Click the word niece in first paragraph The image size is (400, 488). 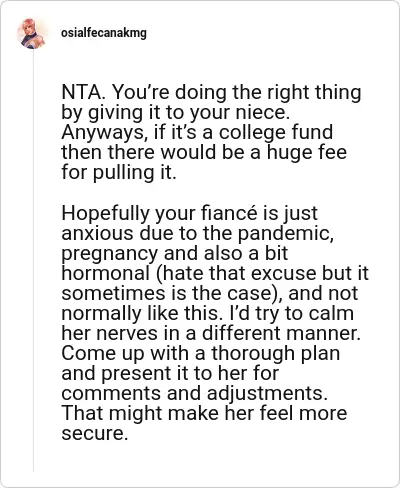261,112
